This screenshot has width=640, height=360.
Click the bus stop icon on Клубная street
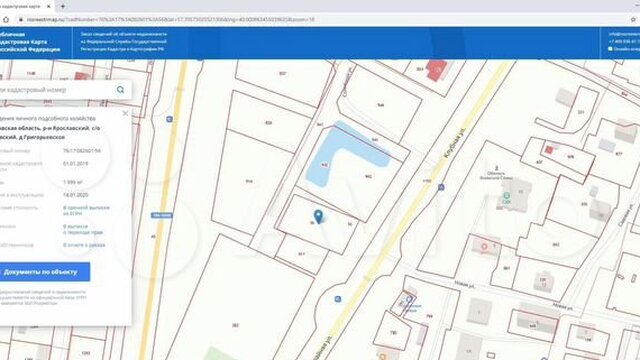pyautogui.click(x=441, y=187)
